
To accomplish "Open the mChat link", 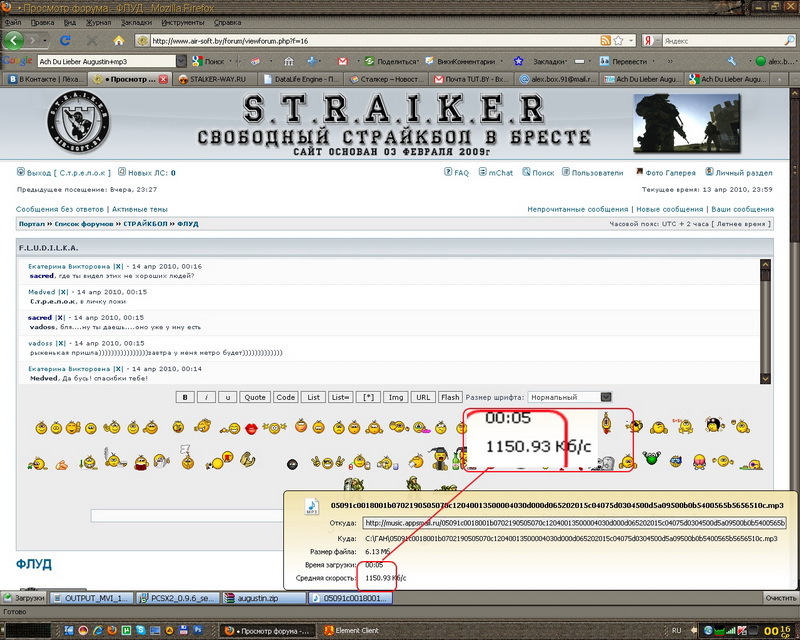I will click(x=496, y=173).
